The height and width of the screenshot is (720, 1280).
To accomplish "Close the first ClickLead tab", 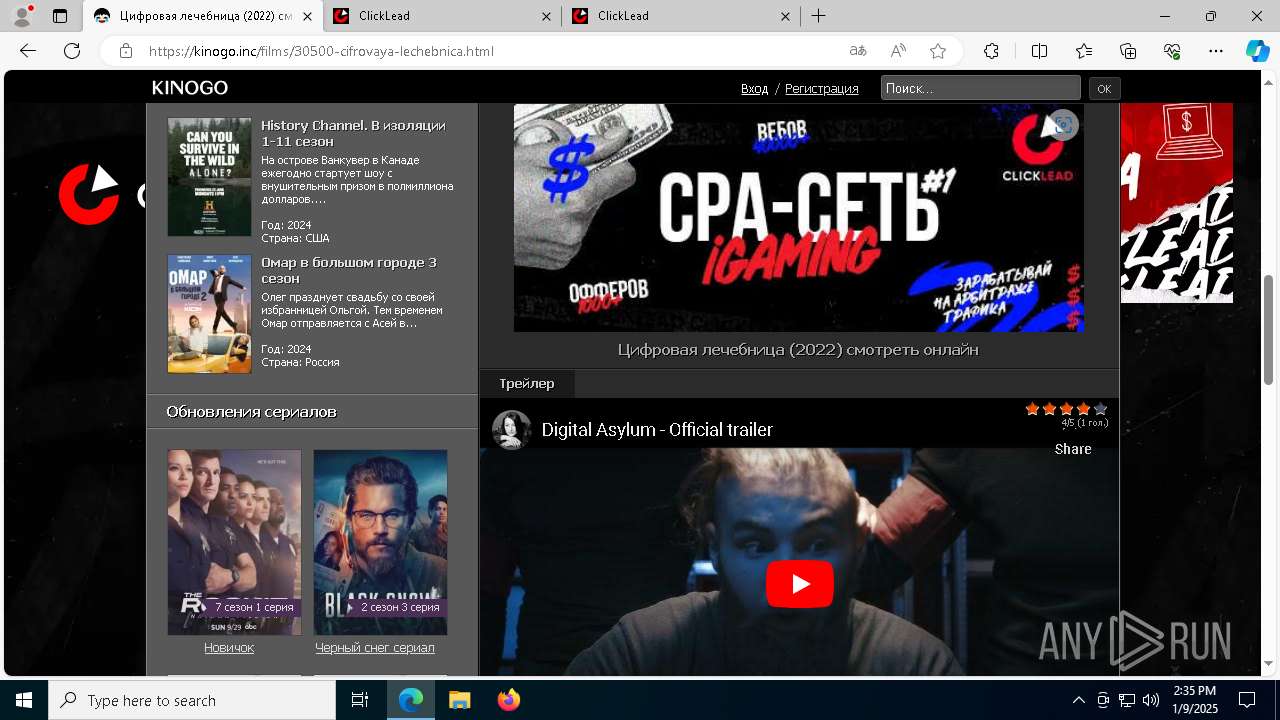I will coord(547,16).
